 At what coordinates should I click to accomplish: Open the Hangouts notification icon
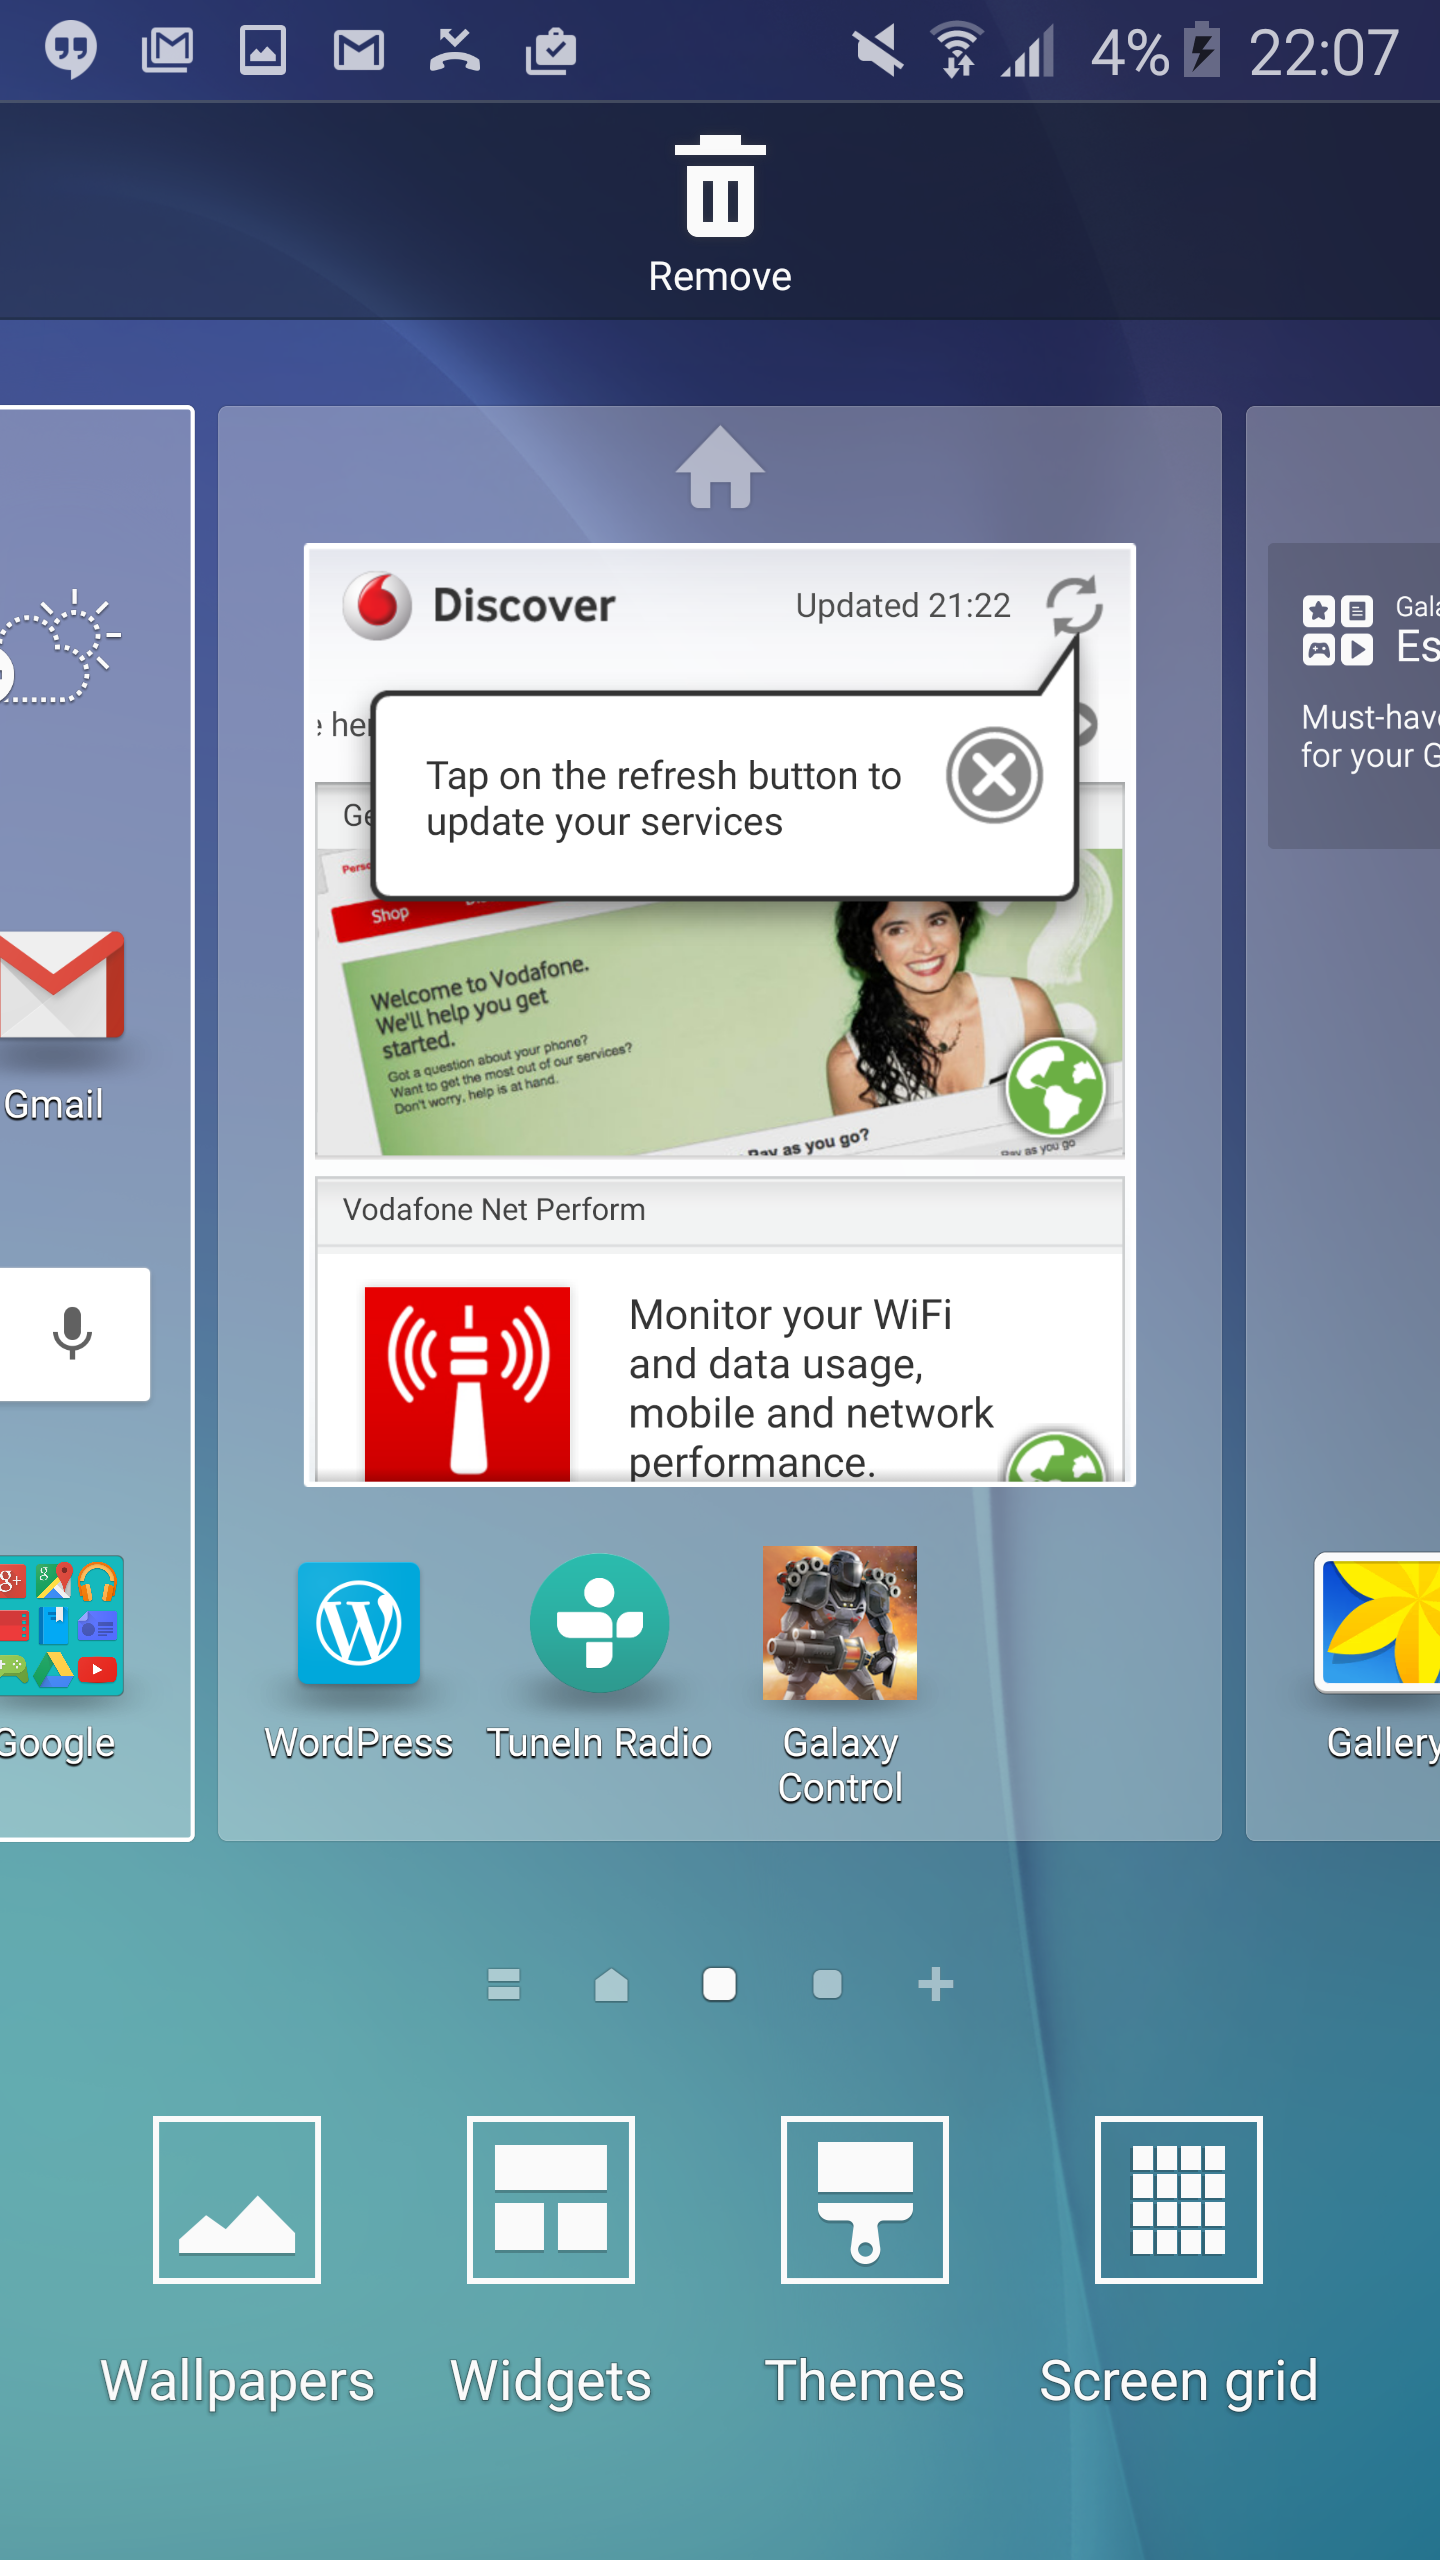(x=71, y=50)
